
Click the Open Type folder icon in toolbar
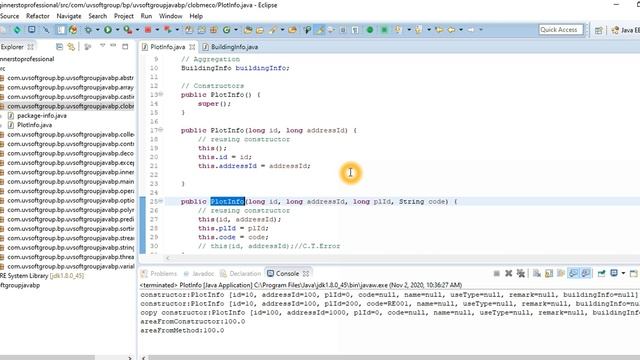(248, 29)
